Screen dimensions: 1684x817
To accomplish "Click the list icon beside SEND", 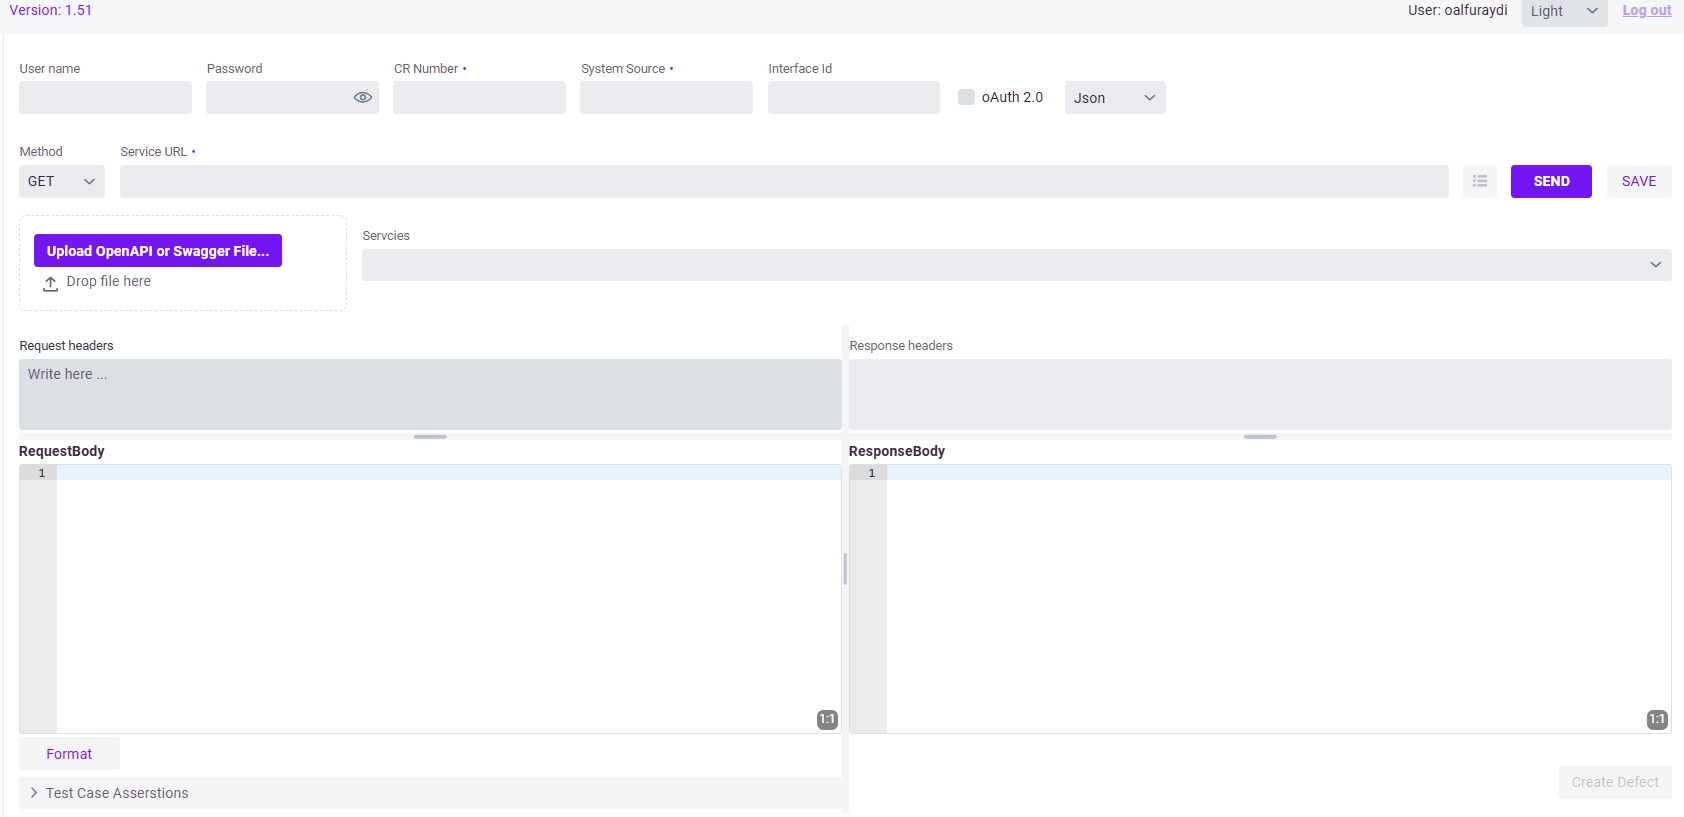I will [1479, 182].
